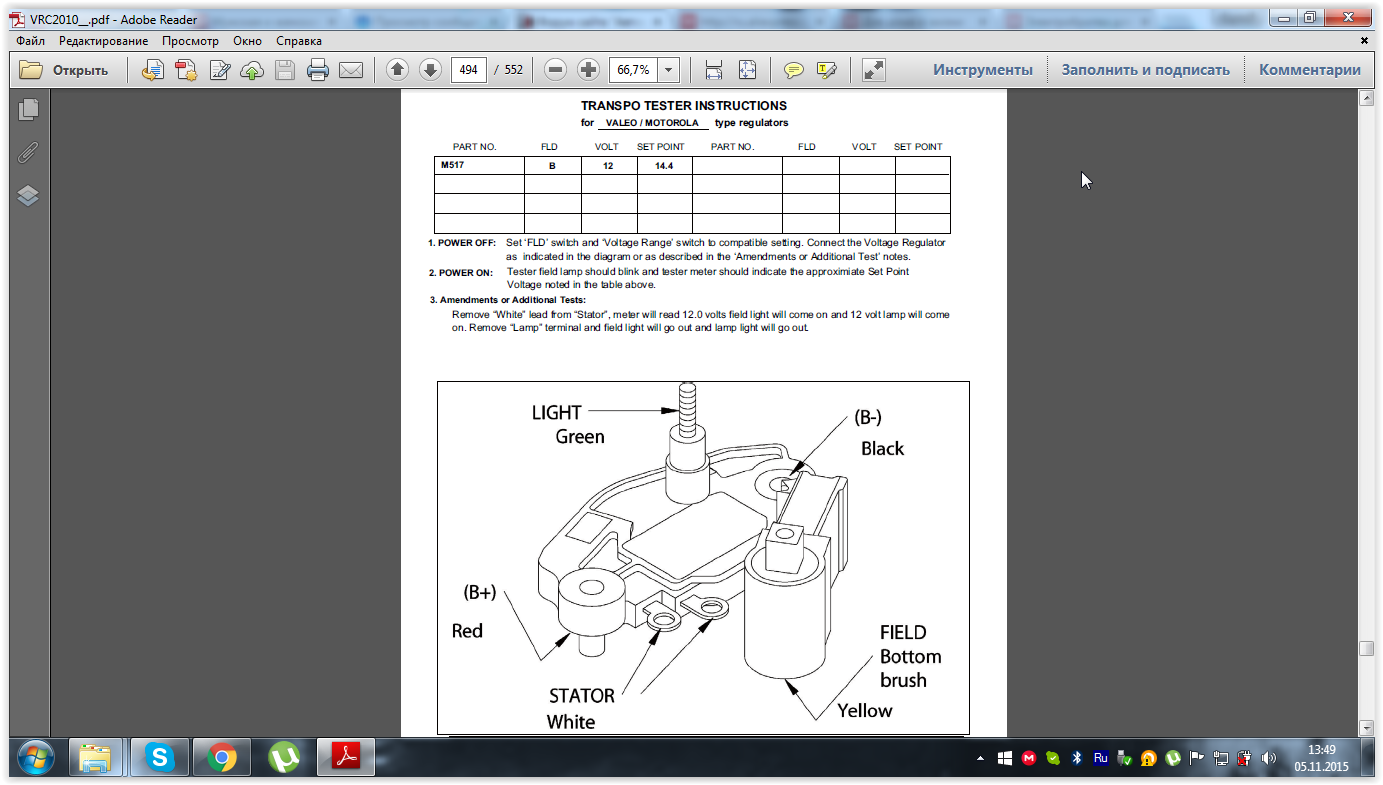The width and height of the screenshot is (1383, 785).
Task: Click the Open folder icon in the toolbar
Action: (31, 70)
